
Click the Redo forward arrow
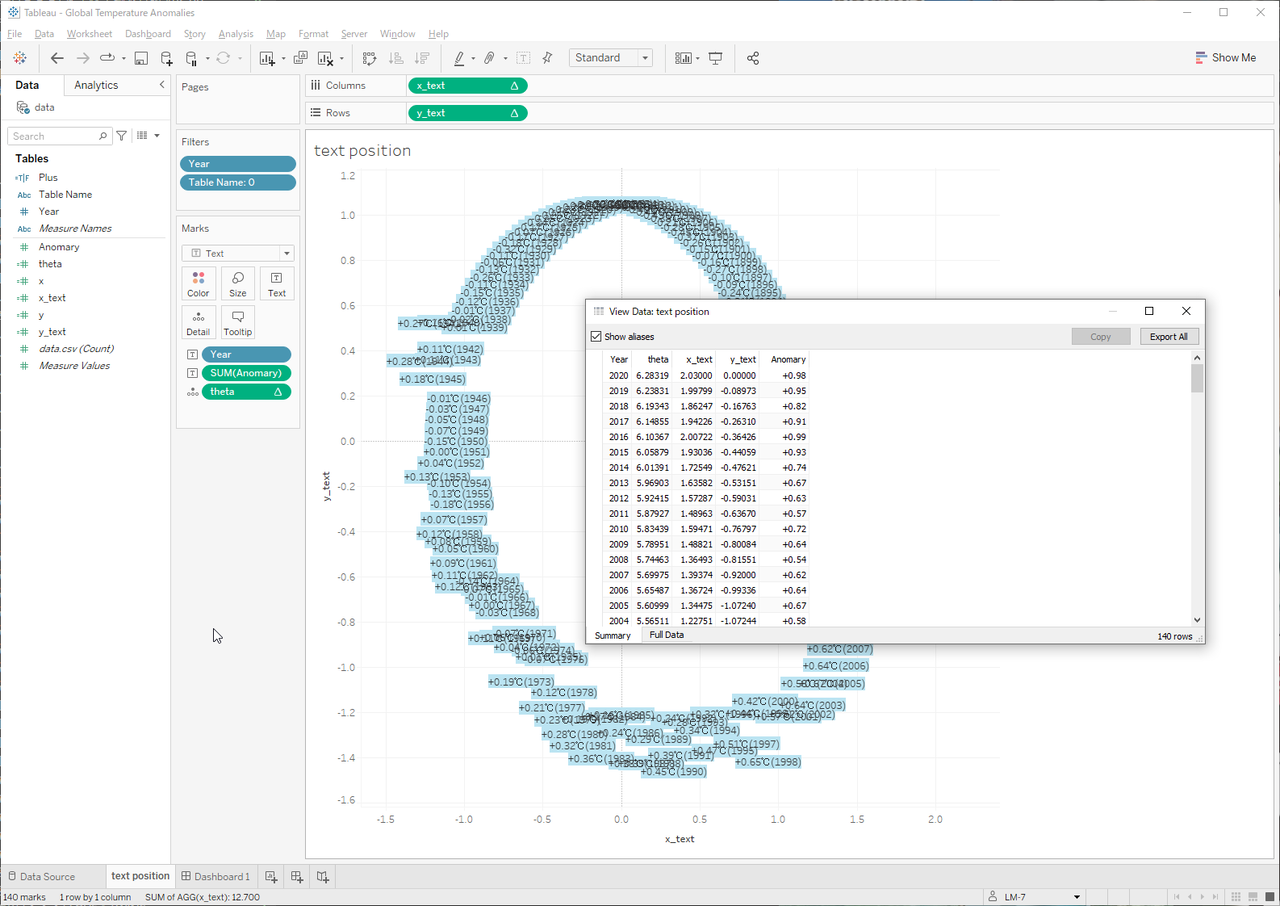pos(83,58)
